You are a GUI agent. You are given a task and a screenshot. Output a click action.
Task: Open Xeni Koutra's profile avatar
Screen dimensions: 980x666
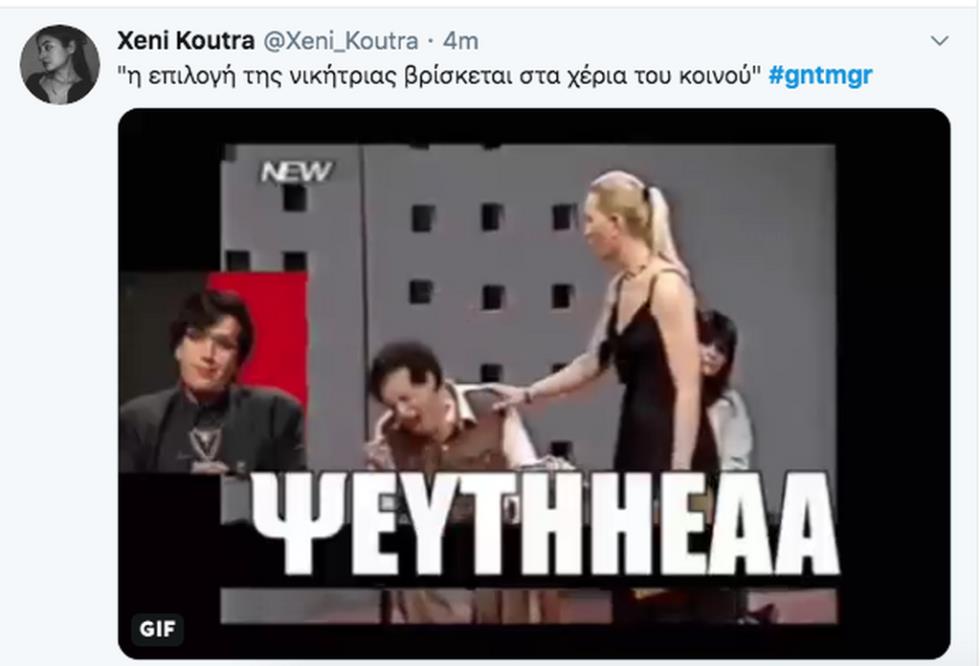click(x=59, y=64)
